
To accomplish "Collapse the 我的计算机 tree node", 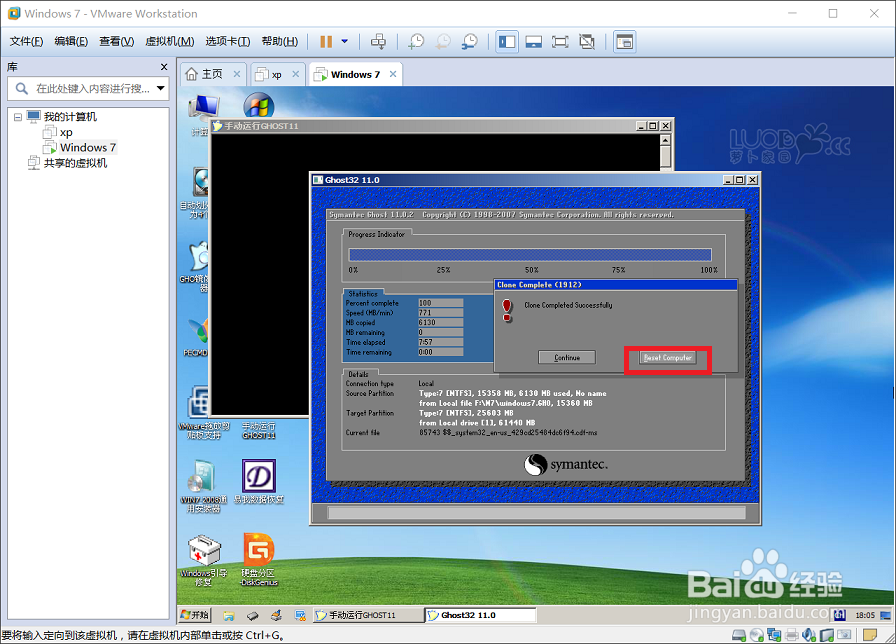I will [x=18, y=117].
